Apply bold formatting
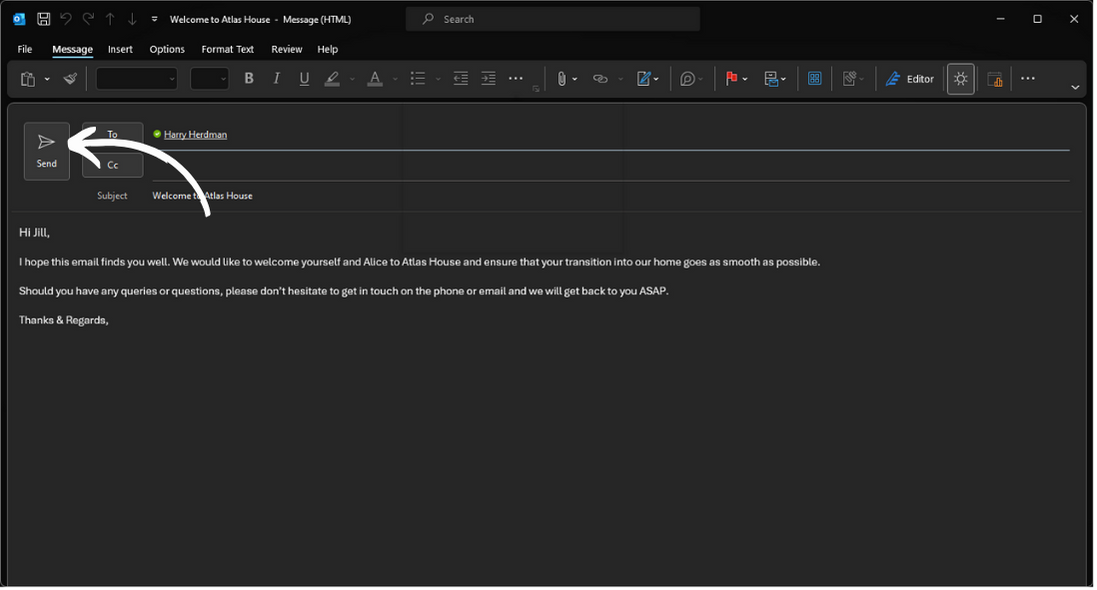Image resolution: width=1097 pixels, height=590 pixels. (x=249, y=79)
